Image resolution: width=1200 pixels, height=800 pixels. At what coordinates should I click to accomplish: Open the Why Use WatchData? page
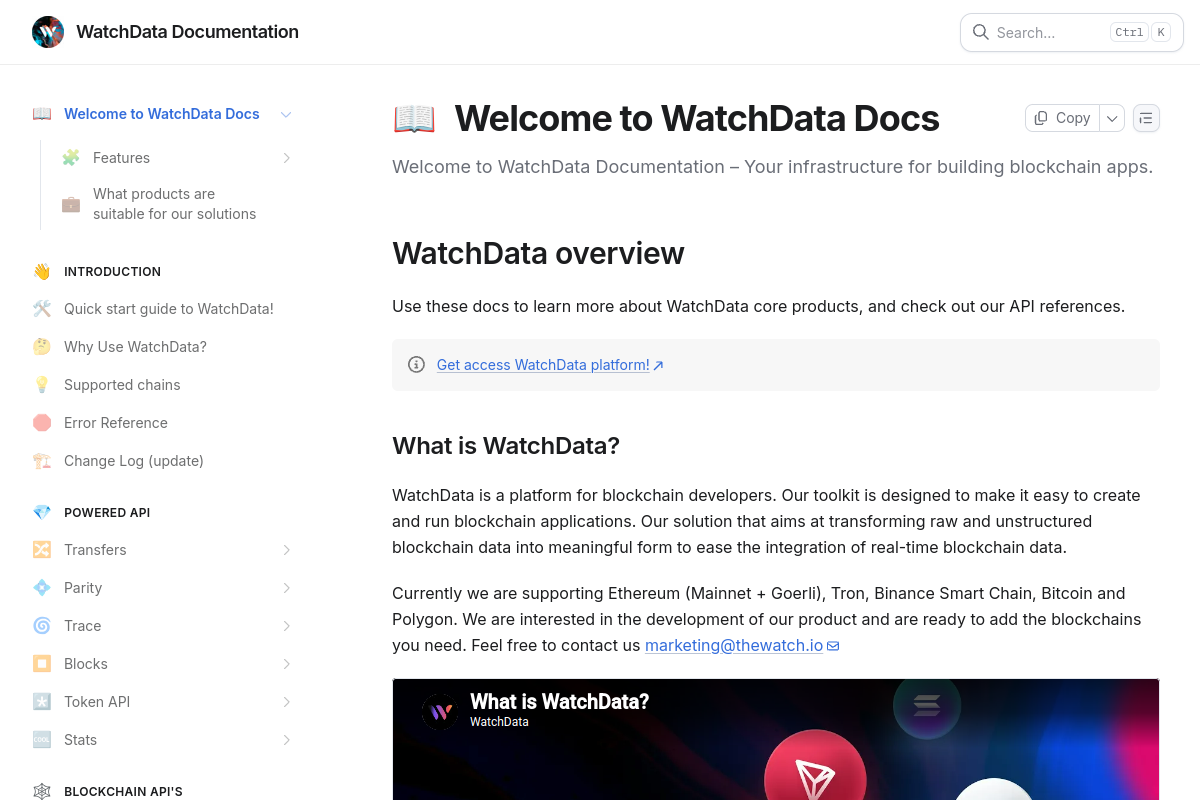(135, 347)
